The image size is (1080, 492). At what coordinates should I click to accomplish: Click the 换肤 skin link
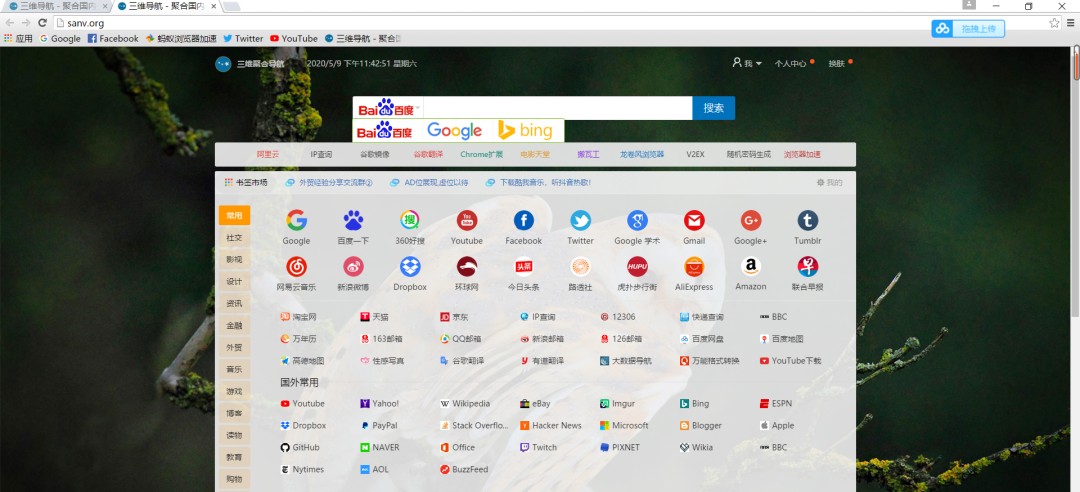pos(836,63)
